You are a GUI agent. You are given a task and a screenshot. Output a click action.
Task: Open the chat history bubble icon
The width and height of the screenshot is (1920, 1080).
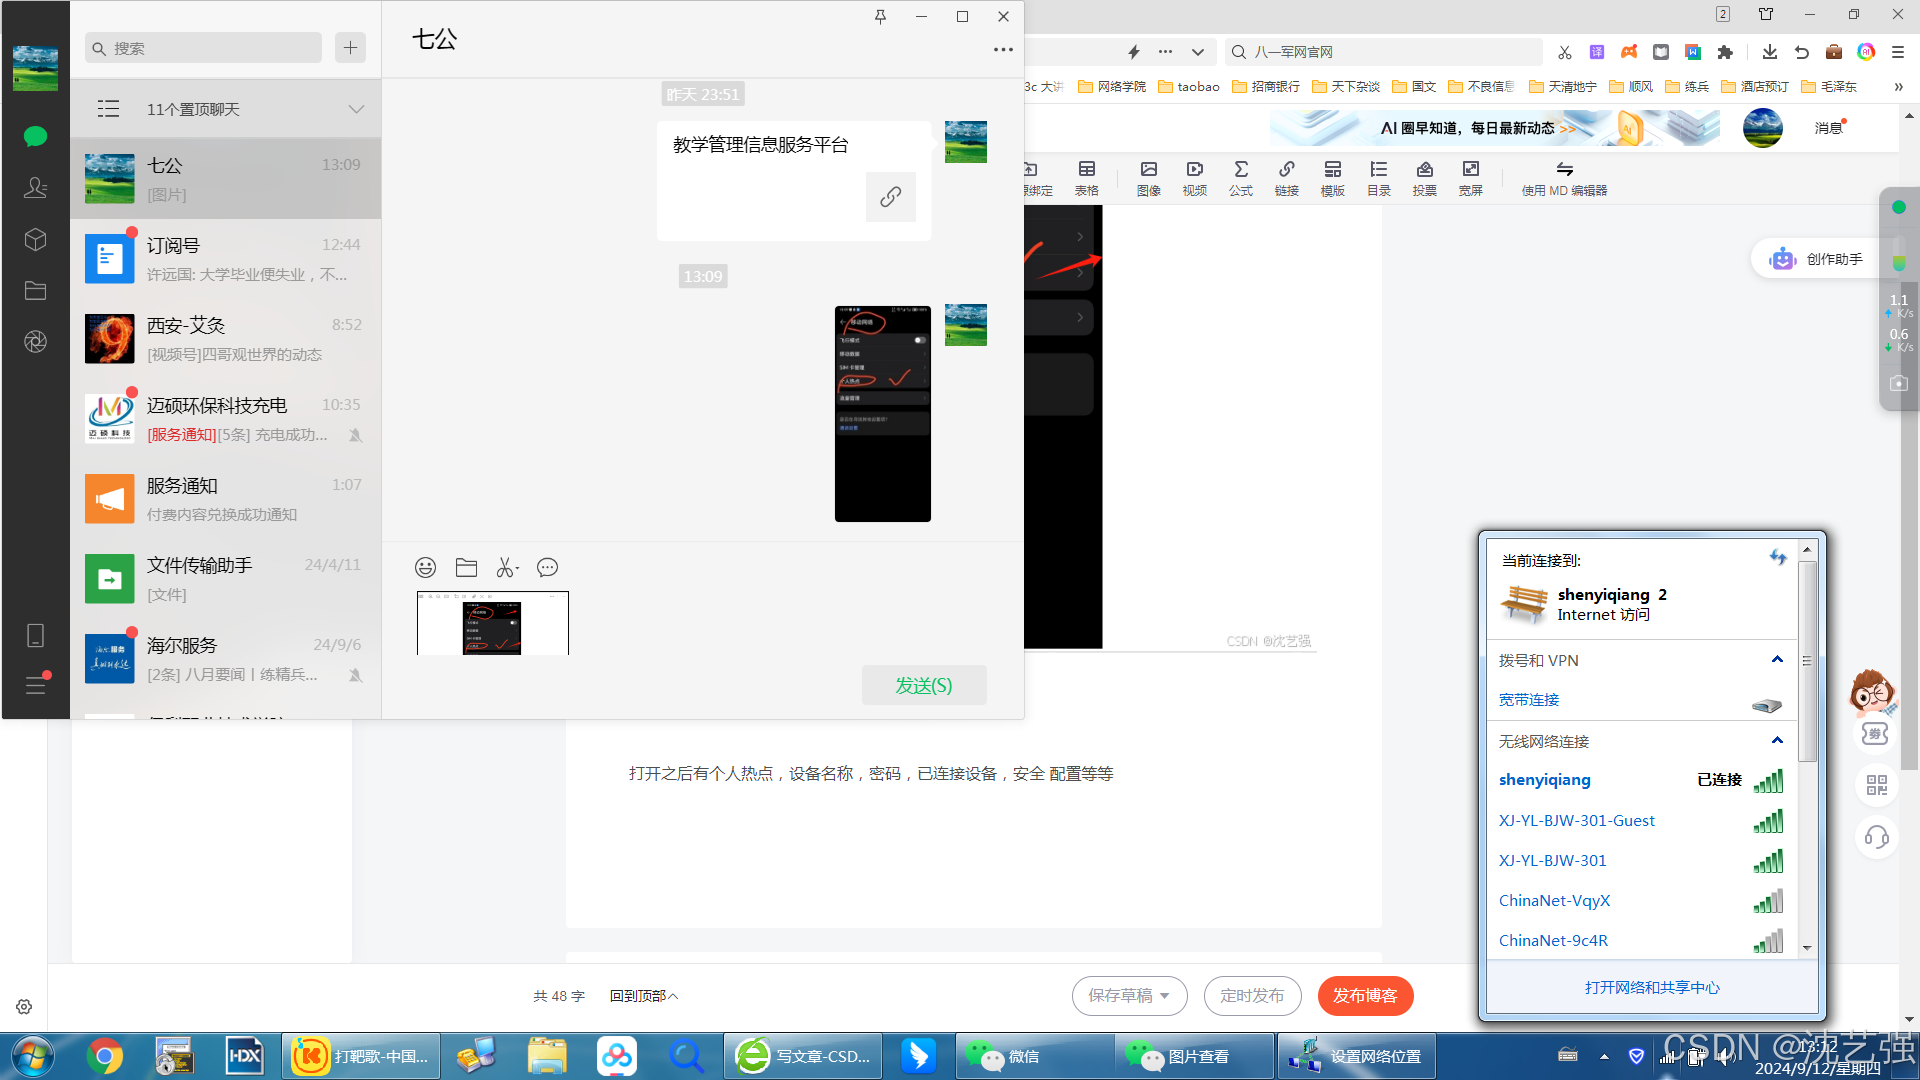pos(547,568)
